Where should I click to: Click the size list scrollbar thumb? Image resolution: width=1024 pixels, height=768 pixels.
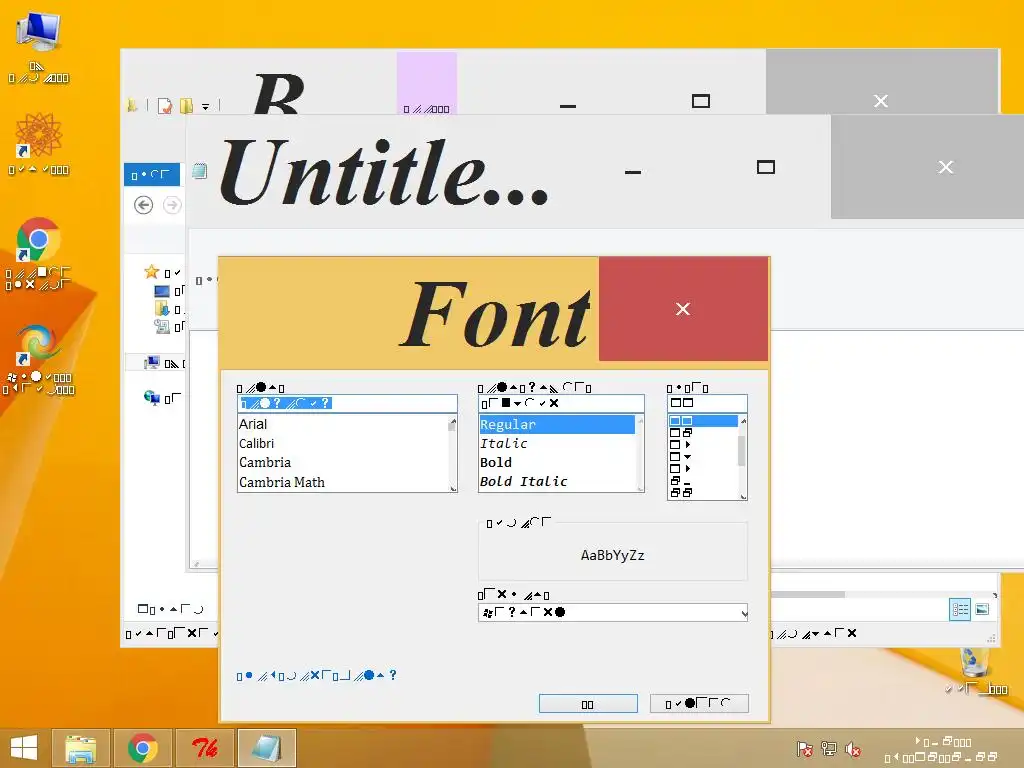(x=742, y=450)
